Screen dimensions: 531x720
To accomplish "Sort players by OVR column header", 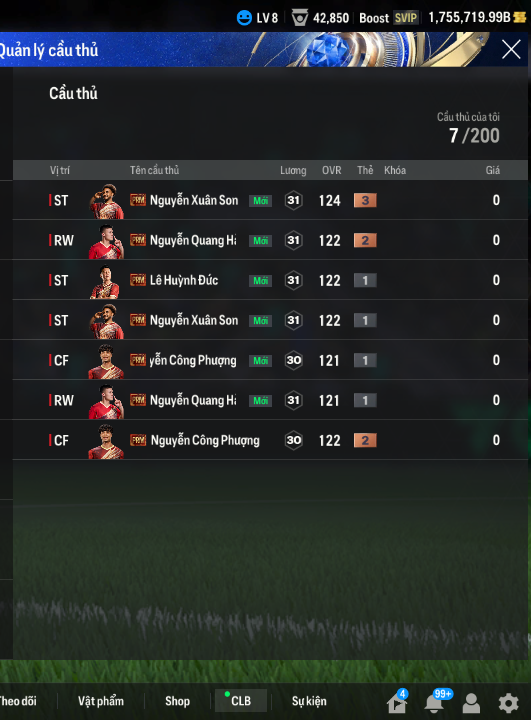I will 332,170.
